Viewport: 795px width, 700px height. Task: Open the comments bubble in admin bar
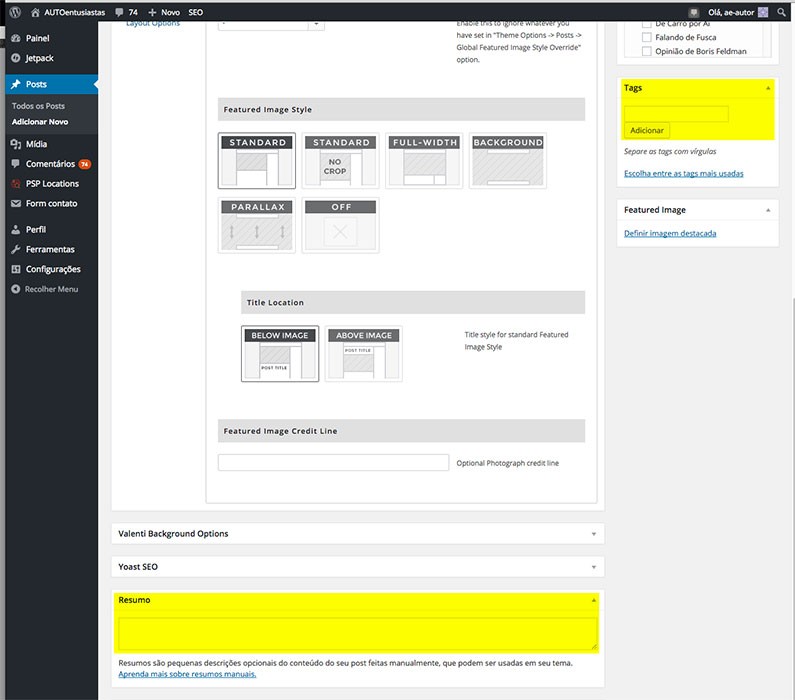pos(126,11)
